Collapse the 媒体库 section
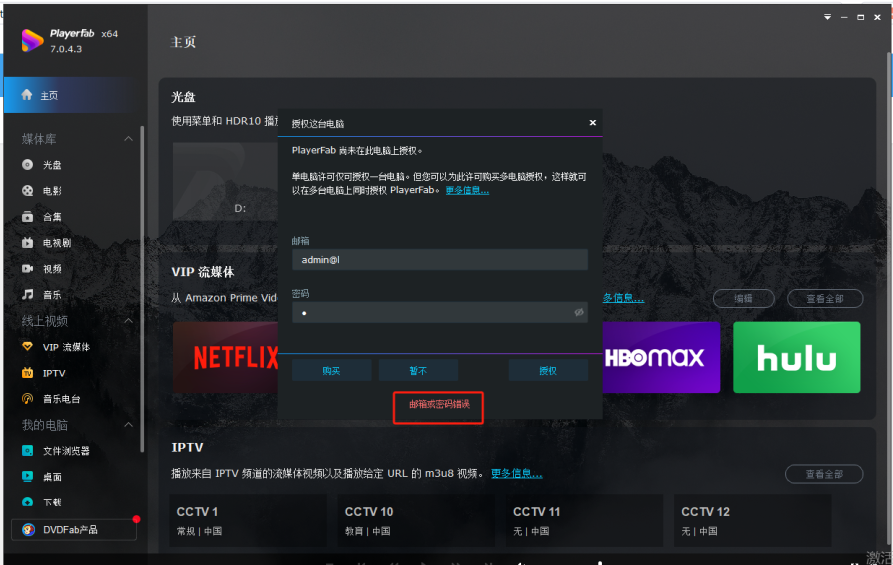Image resolution: width=893 pixels, height=565 pixels. click(129, 138)
